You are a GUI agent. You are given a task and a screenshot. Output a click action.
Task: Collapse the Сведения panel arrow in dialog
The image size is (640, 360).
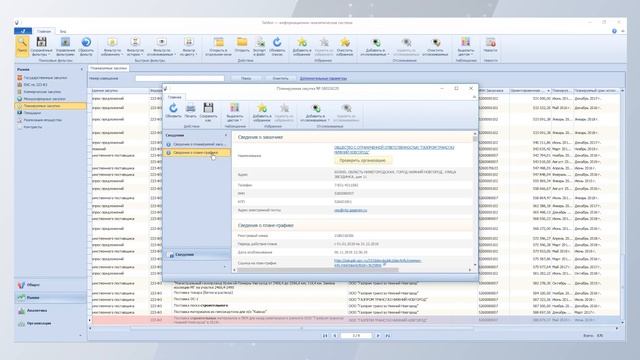pyautogui.click(x=226, y=135)
